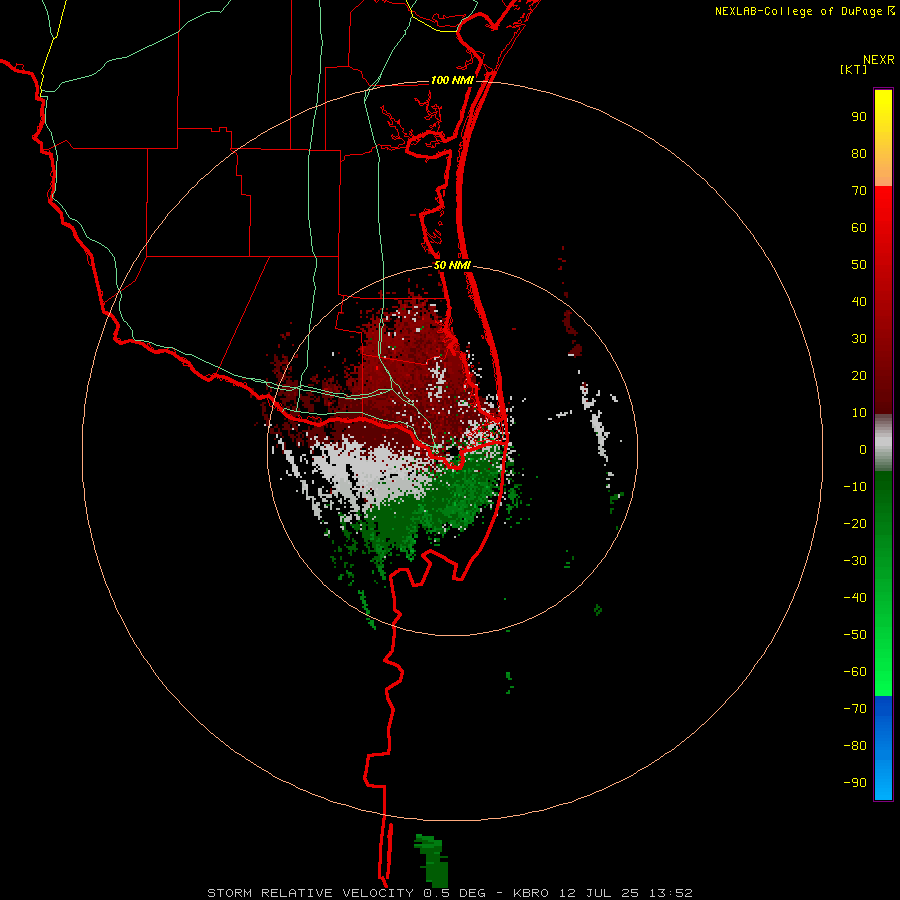The width and height of the screenshot is (900, 900).
Task: Click the -30 value on the velocity legend
Action: [x=855, y=561]
